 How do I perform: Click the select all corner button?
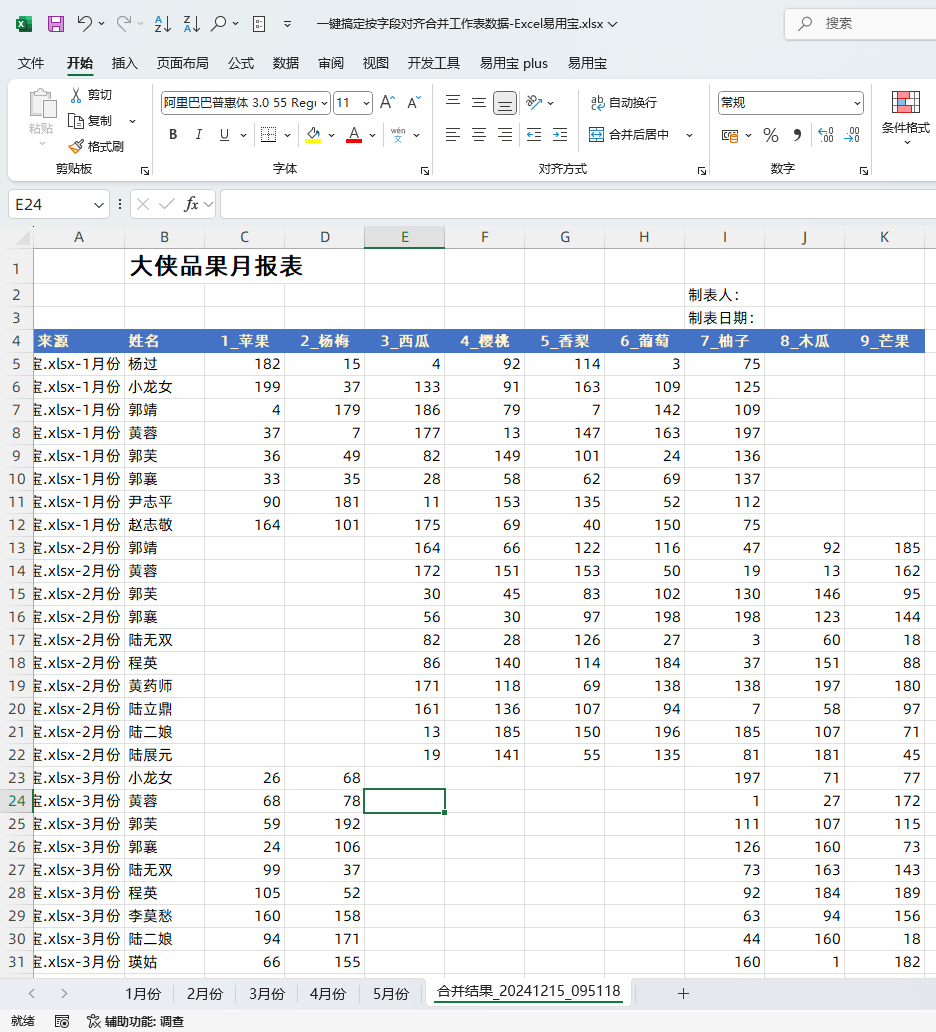(x=22, y=237)
